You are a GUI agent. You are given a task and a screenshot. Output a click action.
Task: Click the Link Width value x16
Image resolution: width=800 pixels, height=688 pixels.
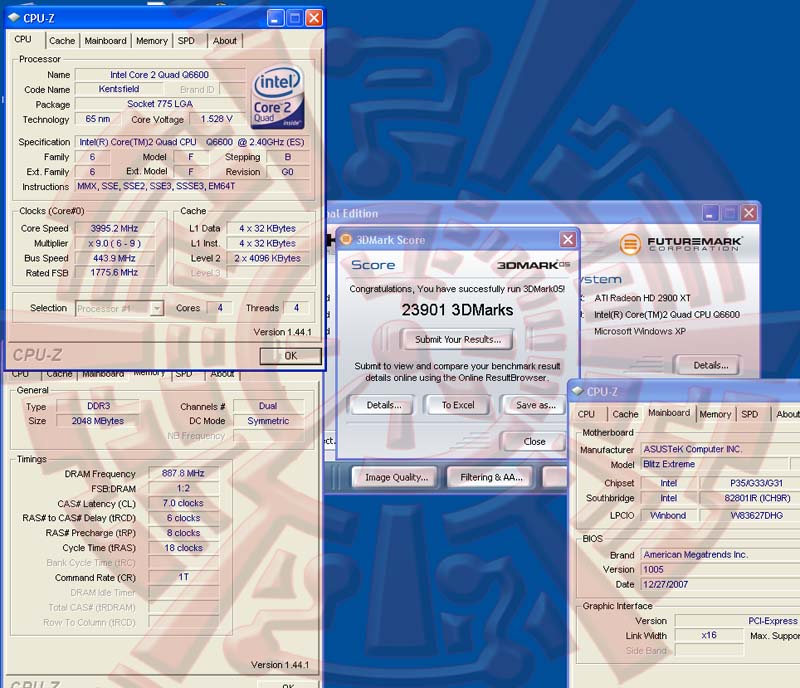pyautogui.click(x=709, y=635)
